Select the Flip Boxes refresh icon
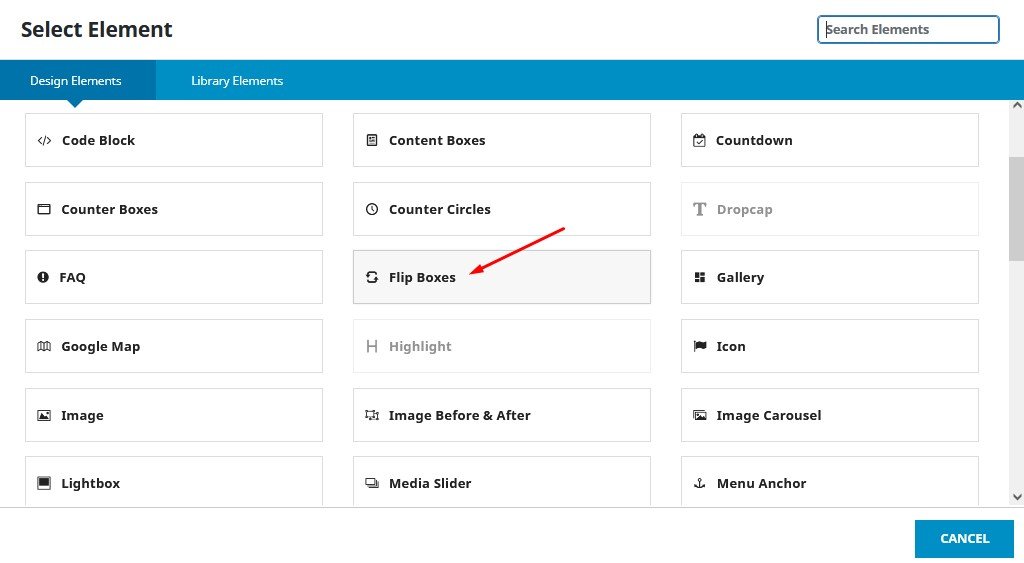 pos(372,278)
